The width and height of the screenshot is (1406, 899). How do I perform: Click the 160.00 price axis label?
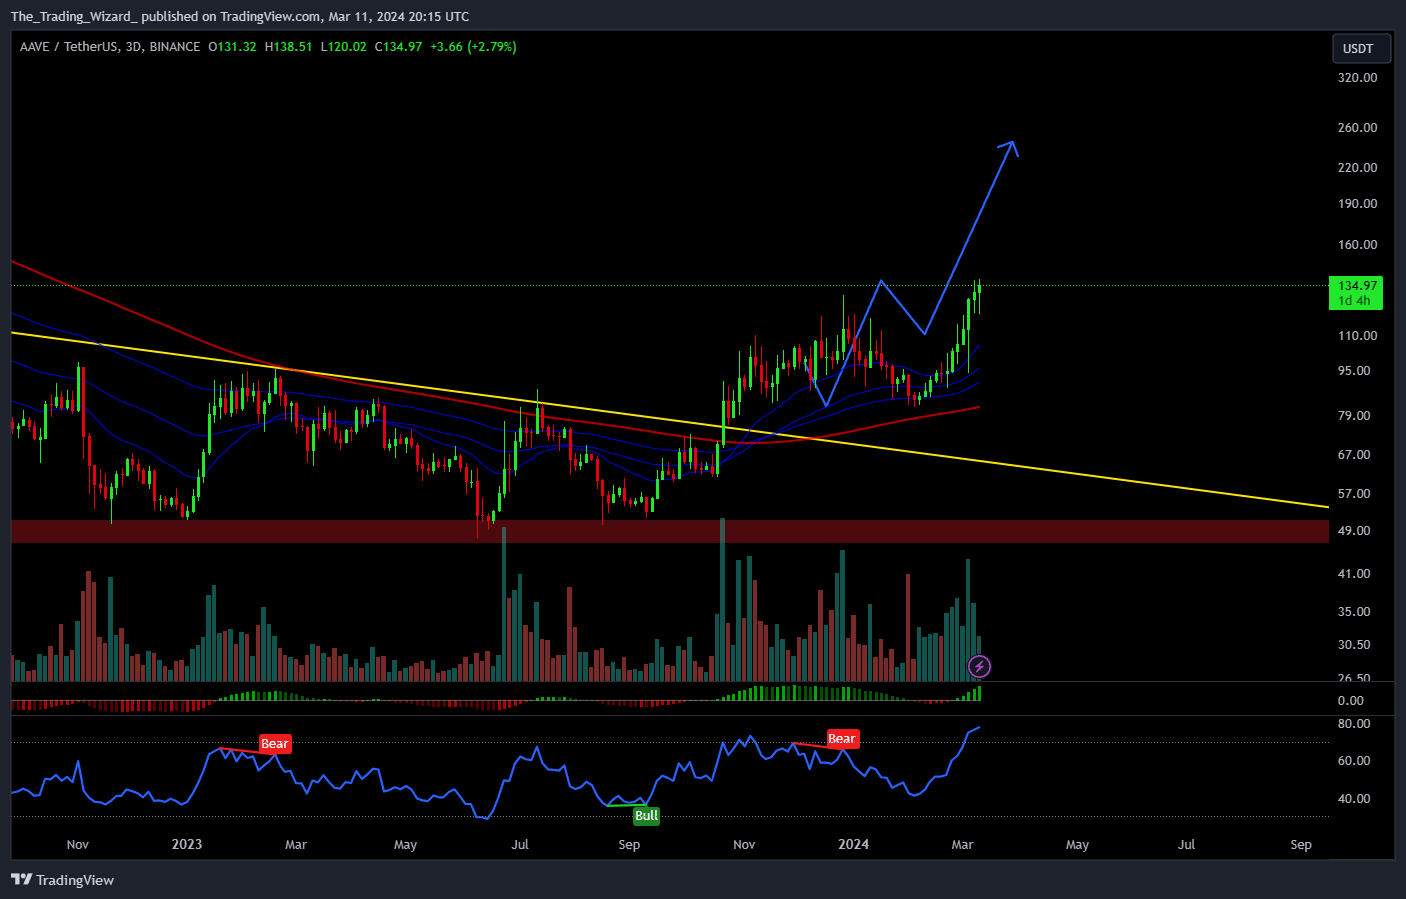pyautogui.click(x=1357, y=245)
